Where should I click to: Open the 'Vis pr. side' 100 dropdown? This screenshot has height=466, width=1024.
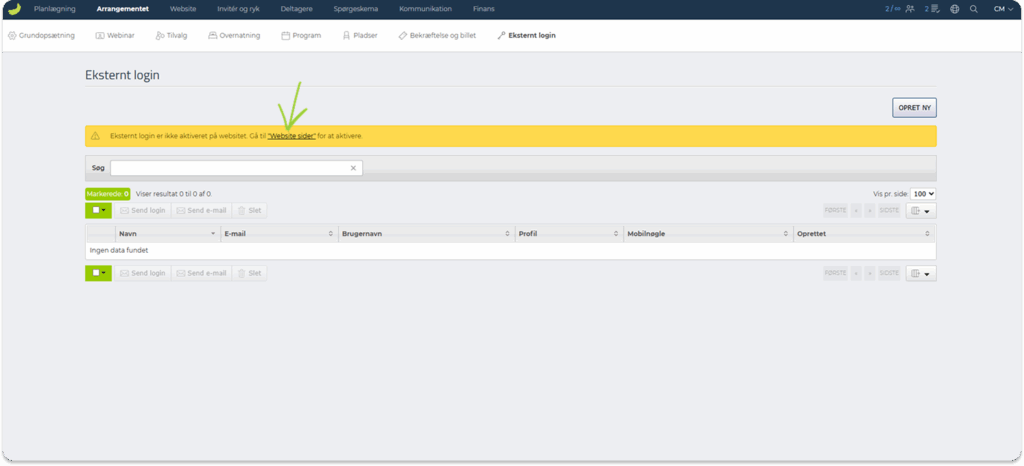point(924,193)
